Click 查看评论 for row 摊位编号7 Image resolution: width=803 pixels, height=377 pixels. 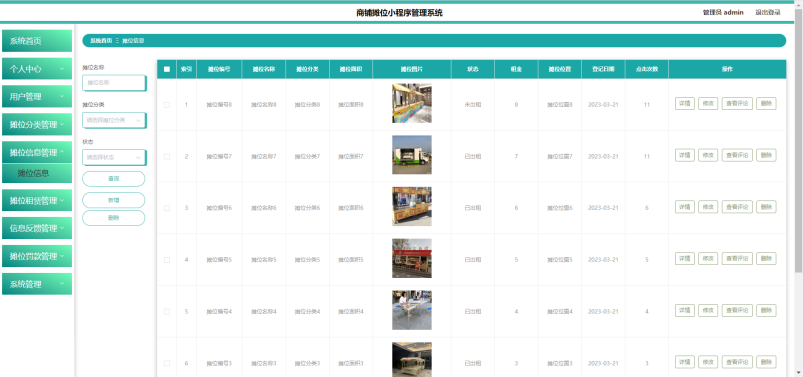coord(737,155)
